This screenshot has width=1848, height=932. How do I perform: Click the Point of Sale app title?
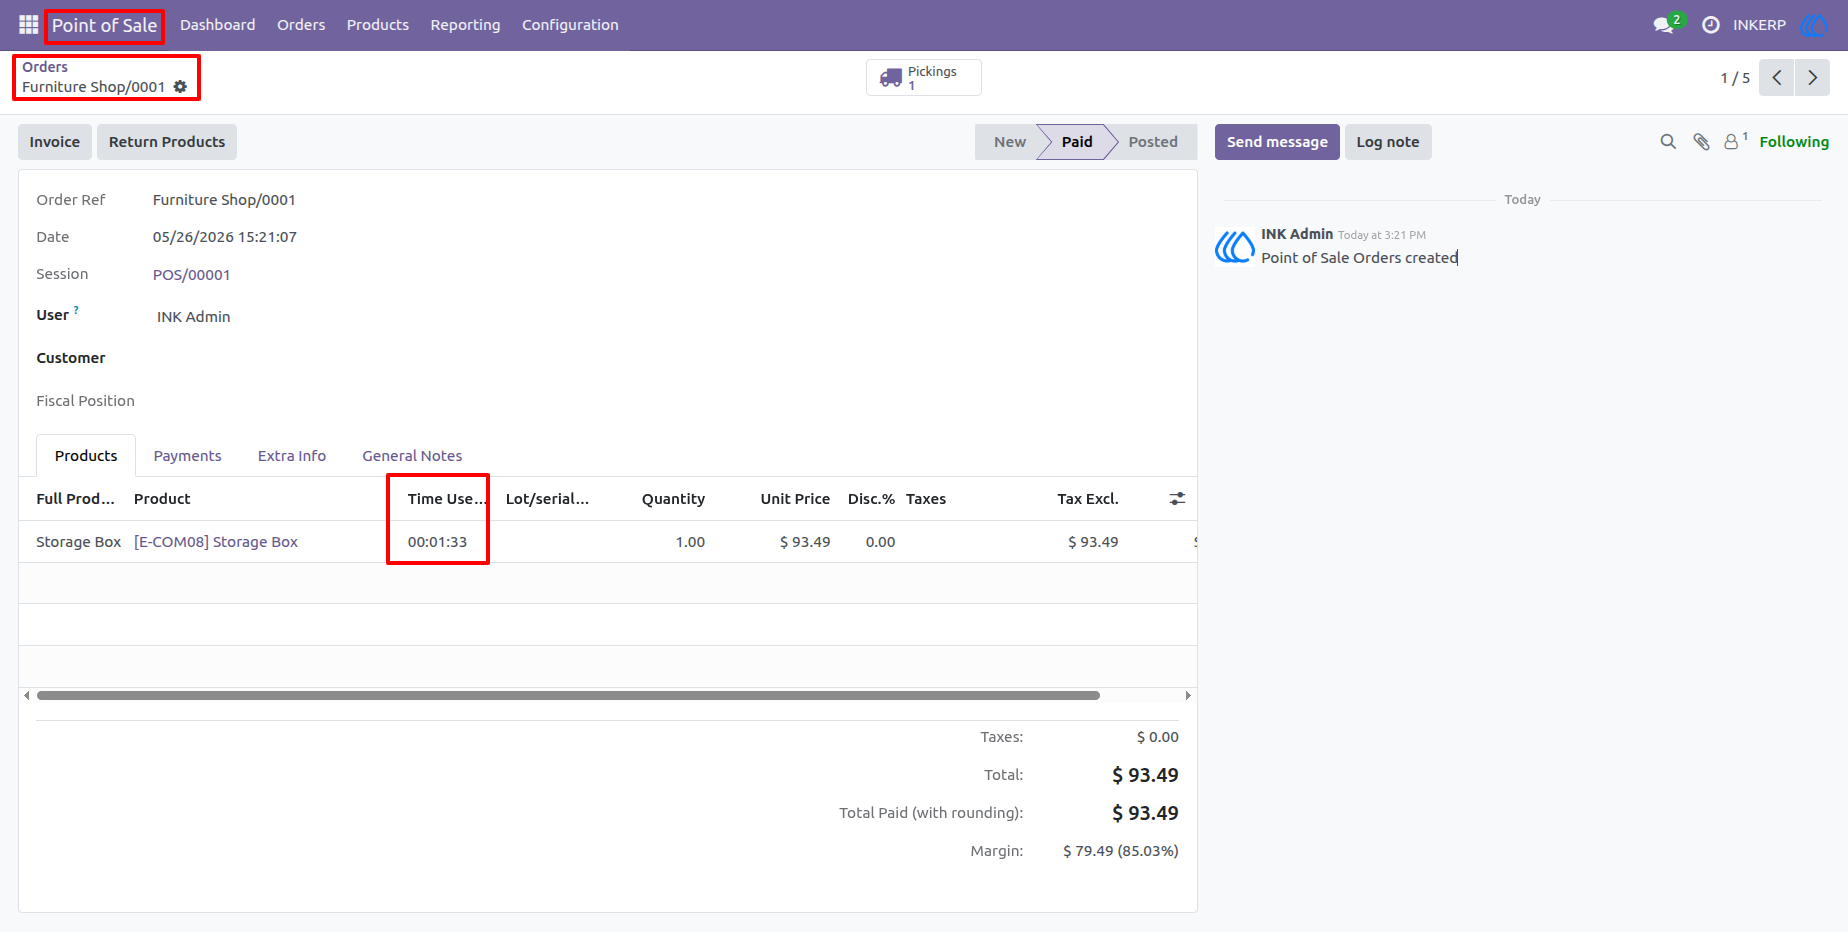(x=104, y=25)
